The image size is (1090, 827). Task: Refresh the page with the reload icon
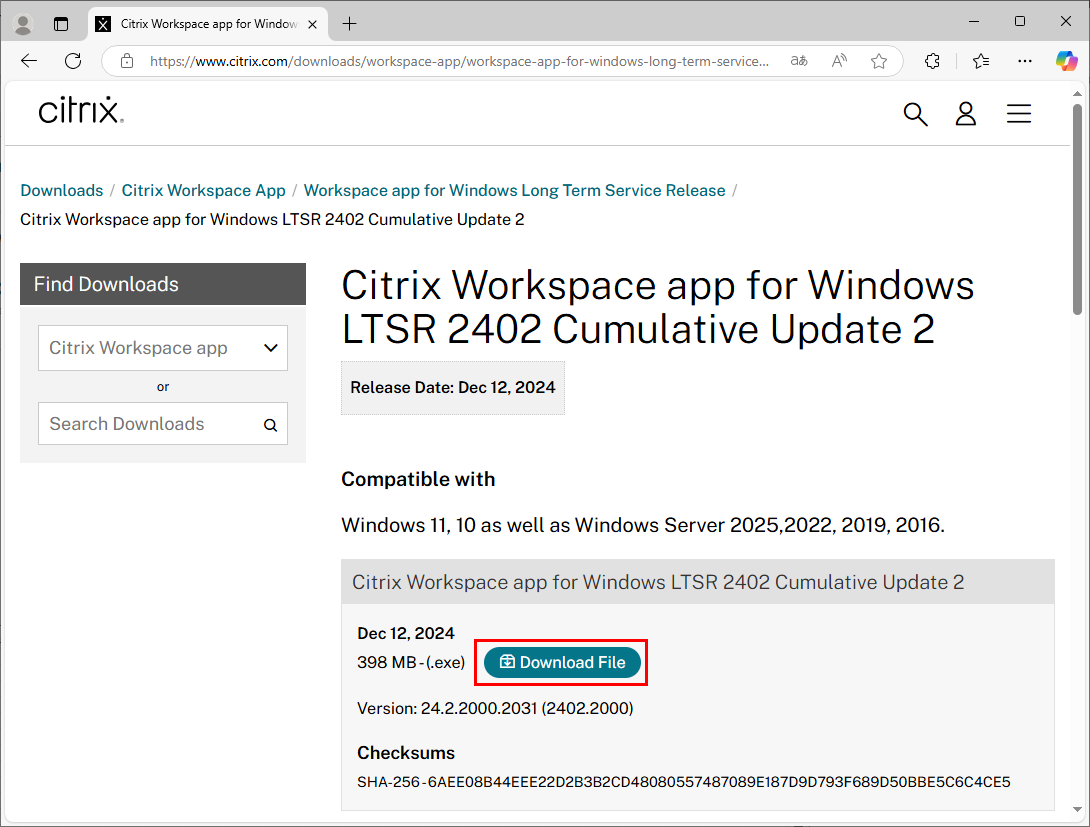[73, 61]
